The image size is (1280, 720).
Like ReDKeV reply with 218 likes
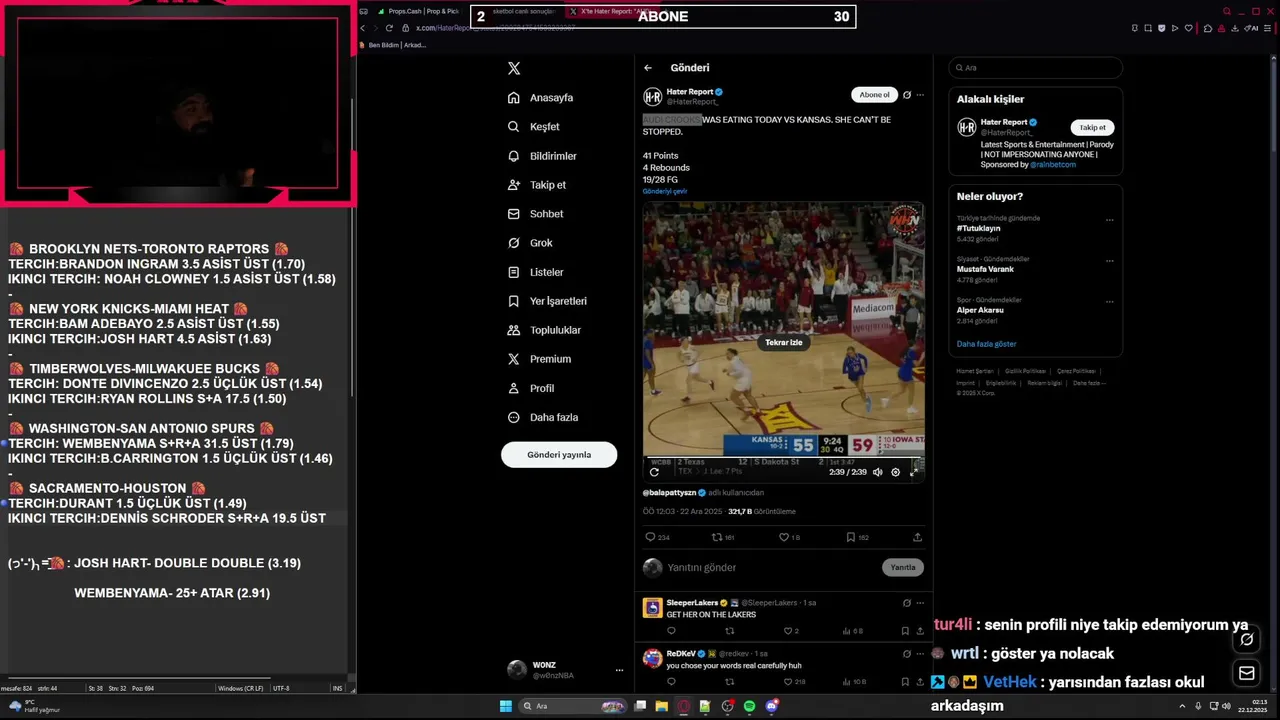pos(793,682)
